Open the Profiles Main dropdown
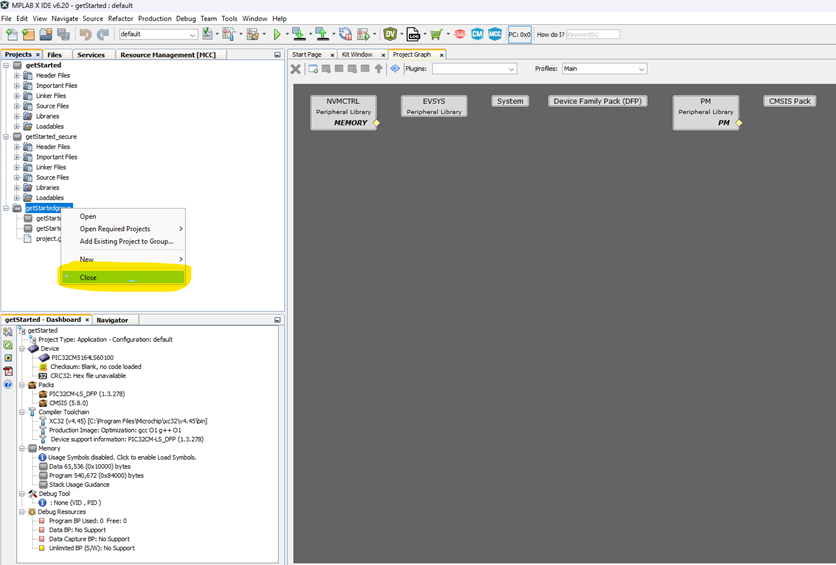This screenshot has height=565, width=836. click(x=604, y=69)
